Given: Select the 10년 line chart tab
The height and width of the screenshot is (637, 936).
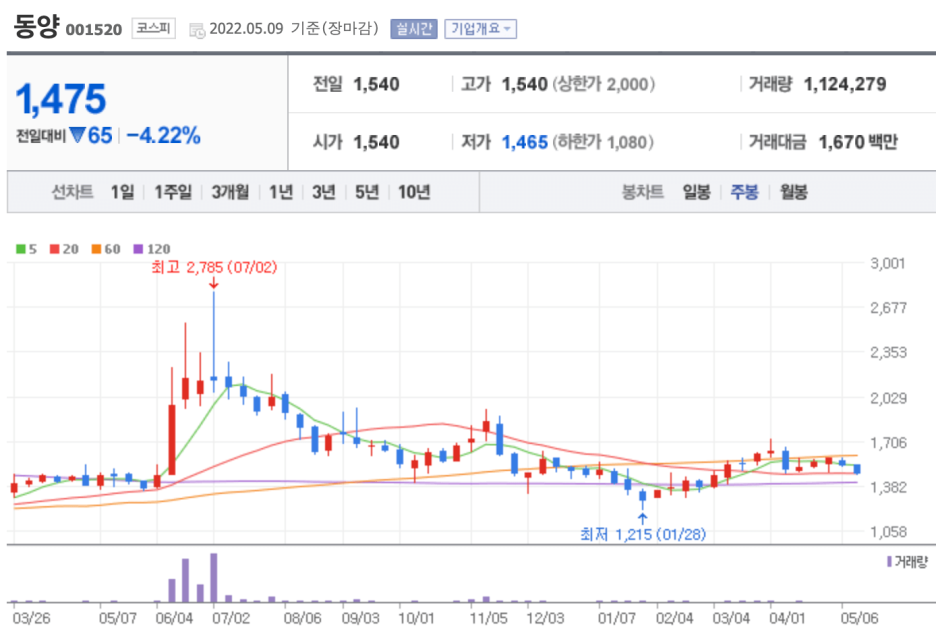Looking at the screenshot, I should point(414,192).
